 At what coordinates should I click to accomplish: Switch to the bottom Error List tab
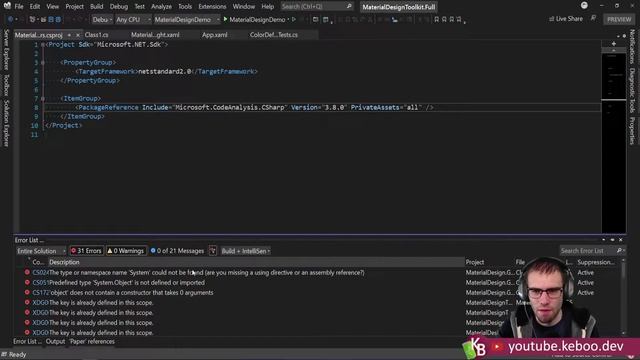coord(27,341)
